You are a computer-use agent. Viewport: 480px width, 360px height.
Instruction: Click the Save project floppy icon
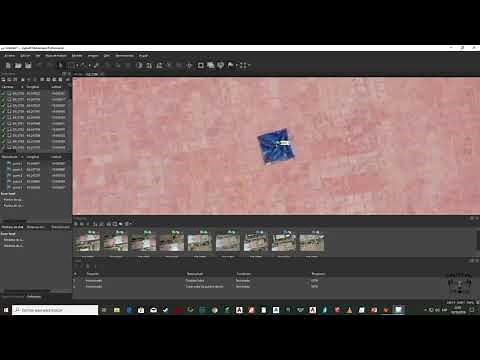click(28, 65)
